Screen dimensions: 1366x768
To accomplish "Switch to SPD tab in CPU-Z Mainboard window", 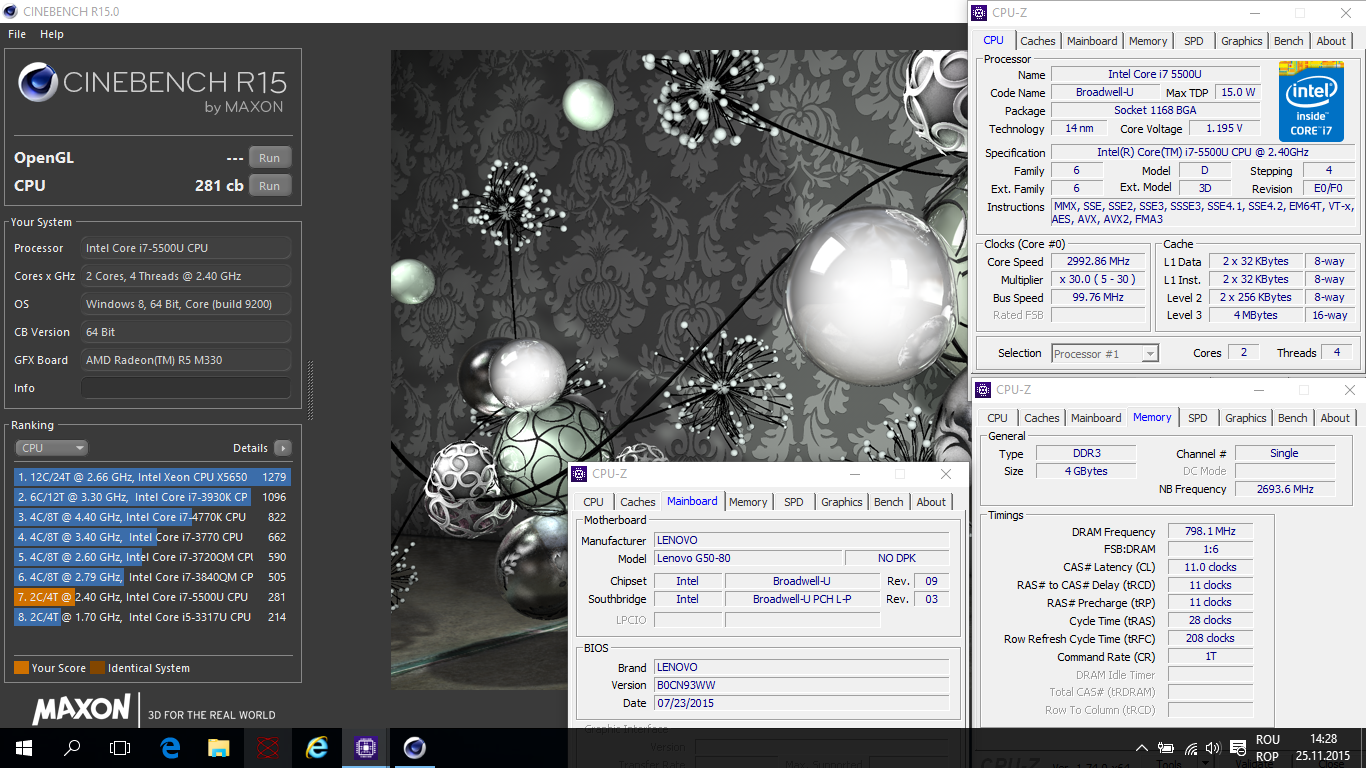I will (x=793, y=502).
